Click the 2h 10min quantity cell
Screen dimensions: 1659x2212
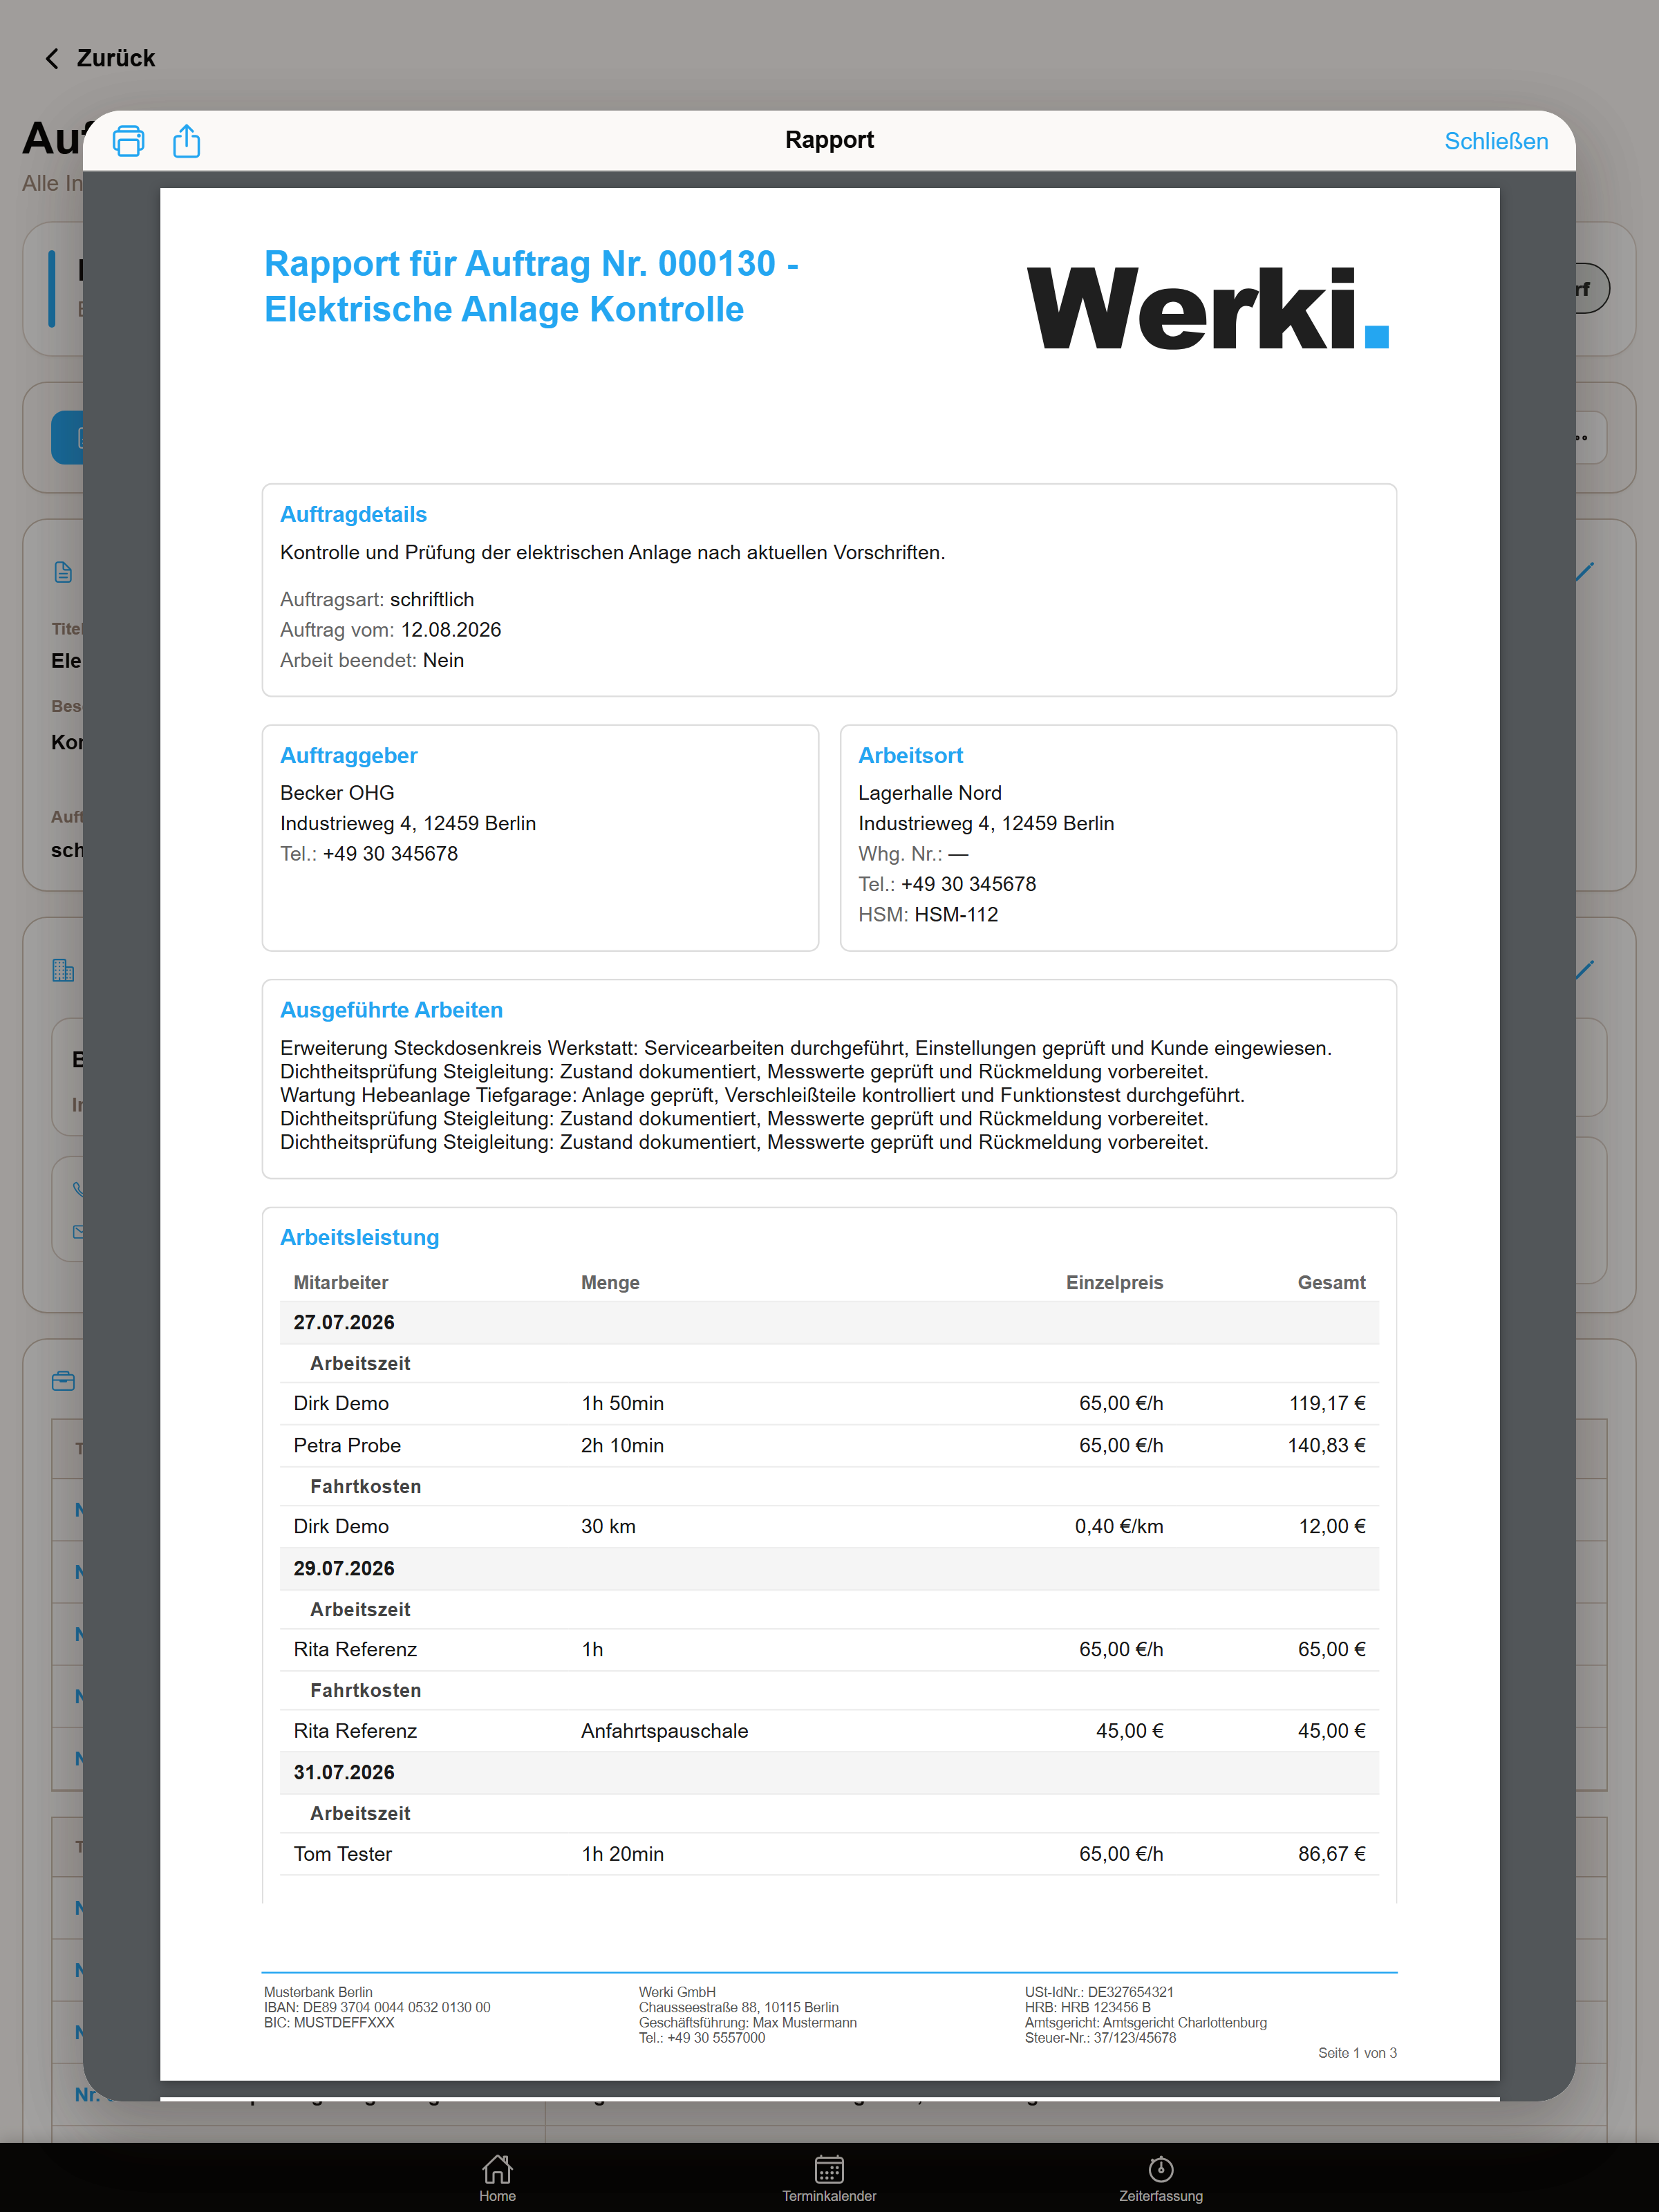[x=622, y=1445]
